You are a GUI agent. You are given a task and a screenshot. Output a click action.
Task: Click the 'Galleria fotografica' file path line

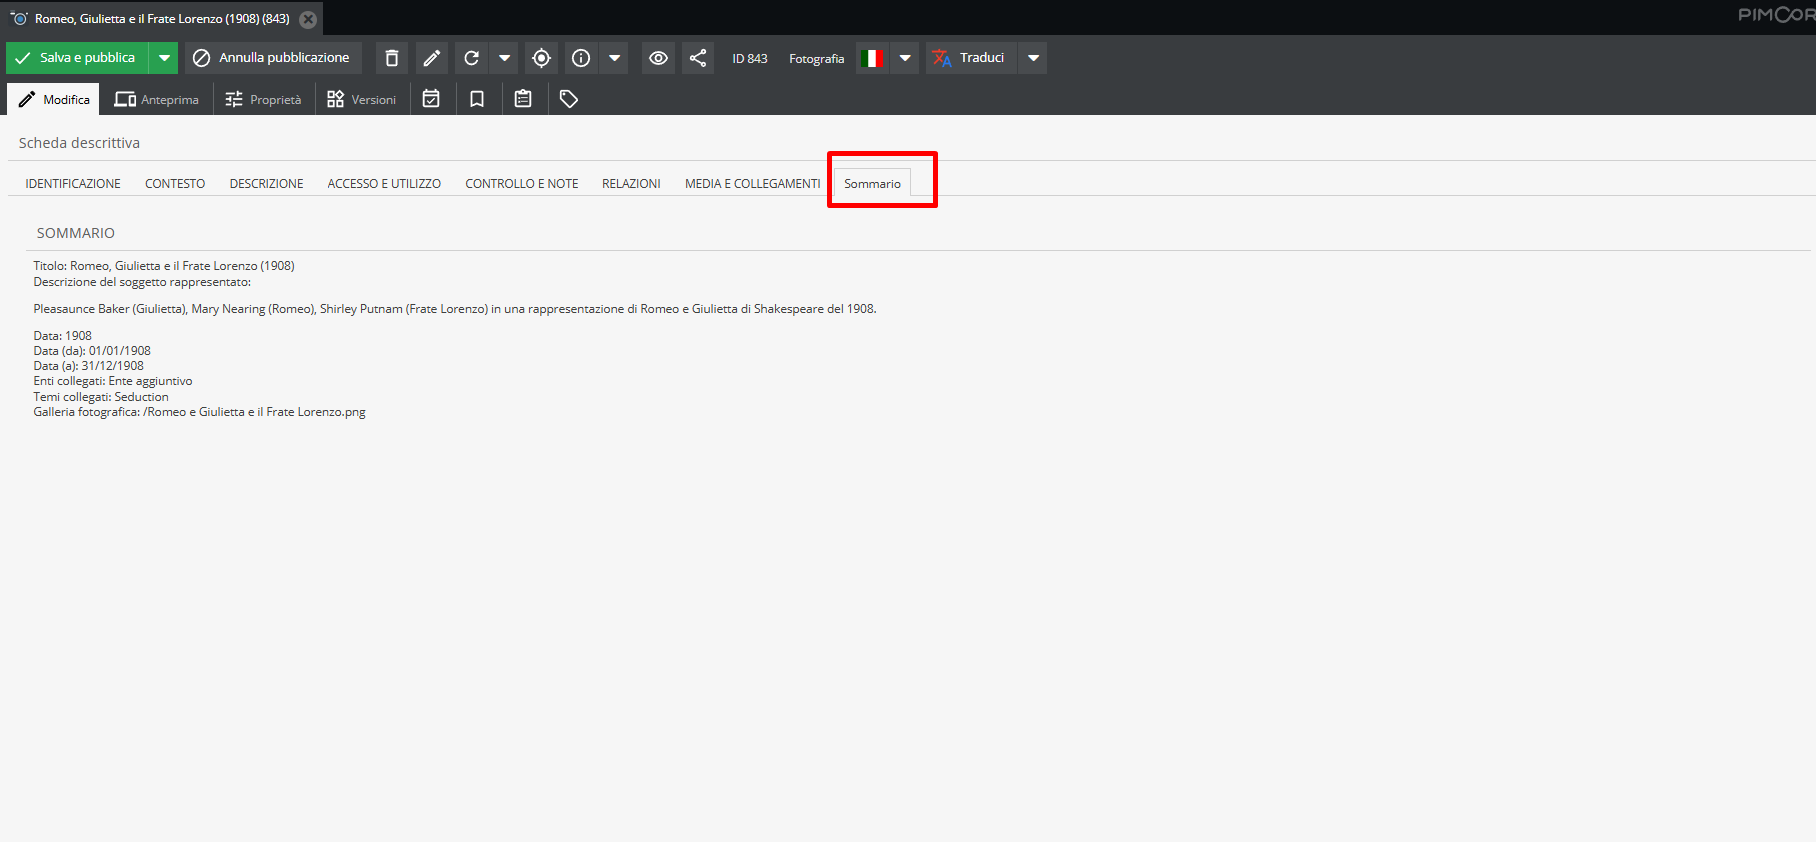coord(200,412)
